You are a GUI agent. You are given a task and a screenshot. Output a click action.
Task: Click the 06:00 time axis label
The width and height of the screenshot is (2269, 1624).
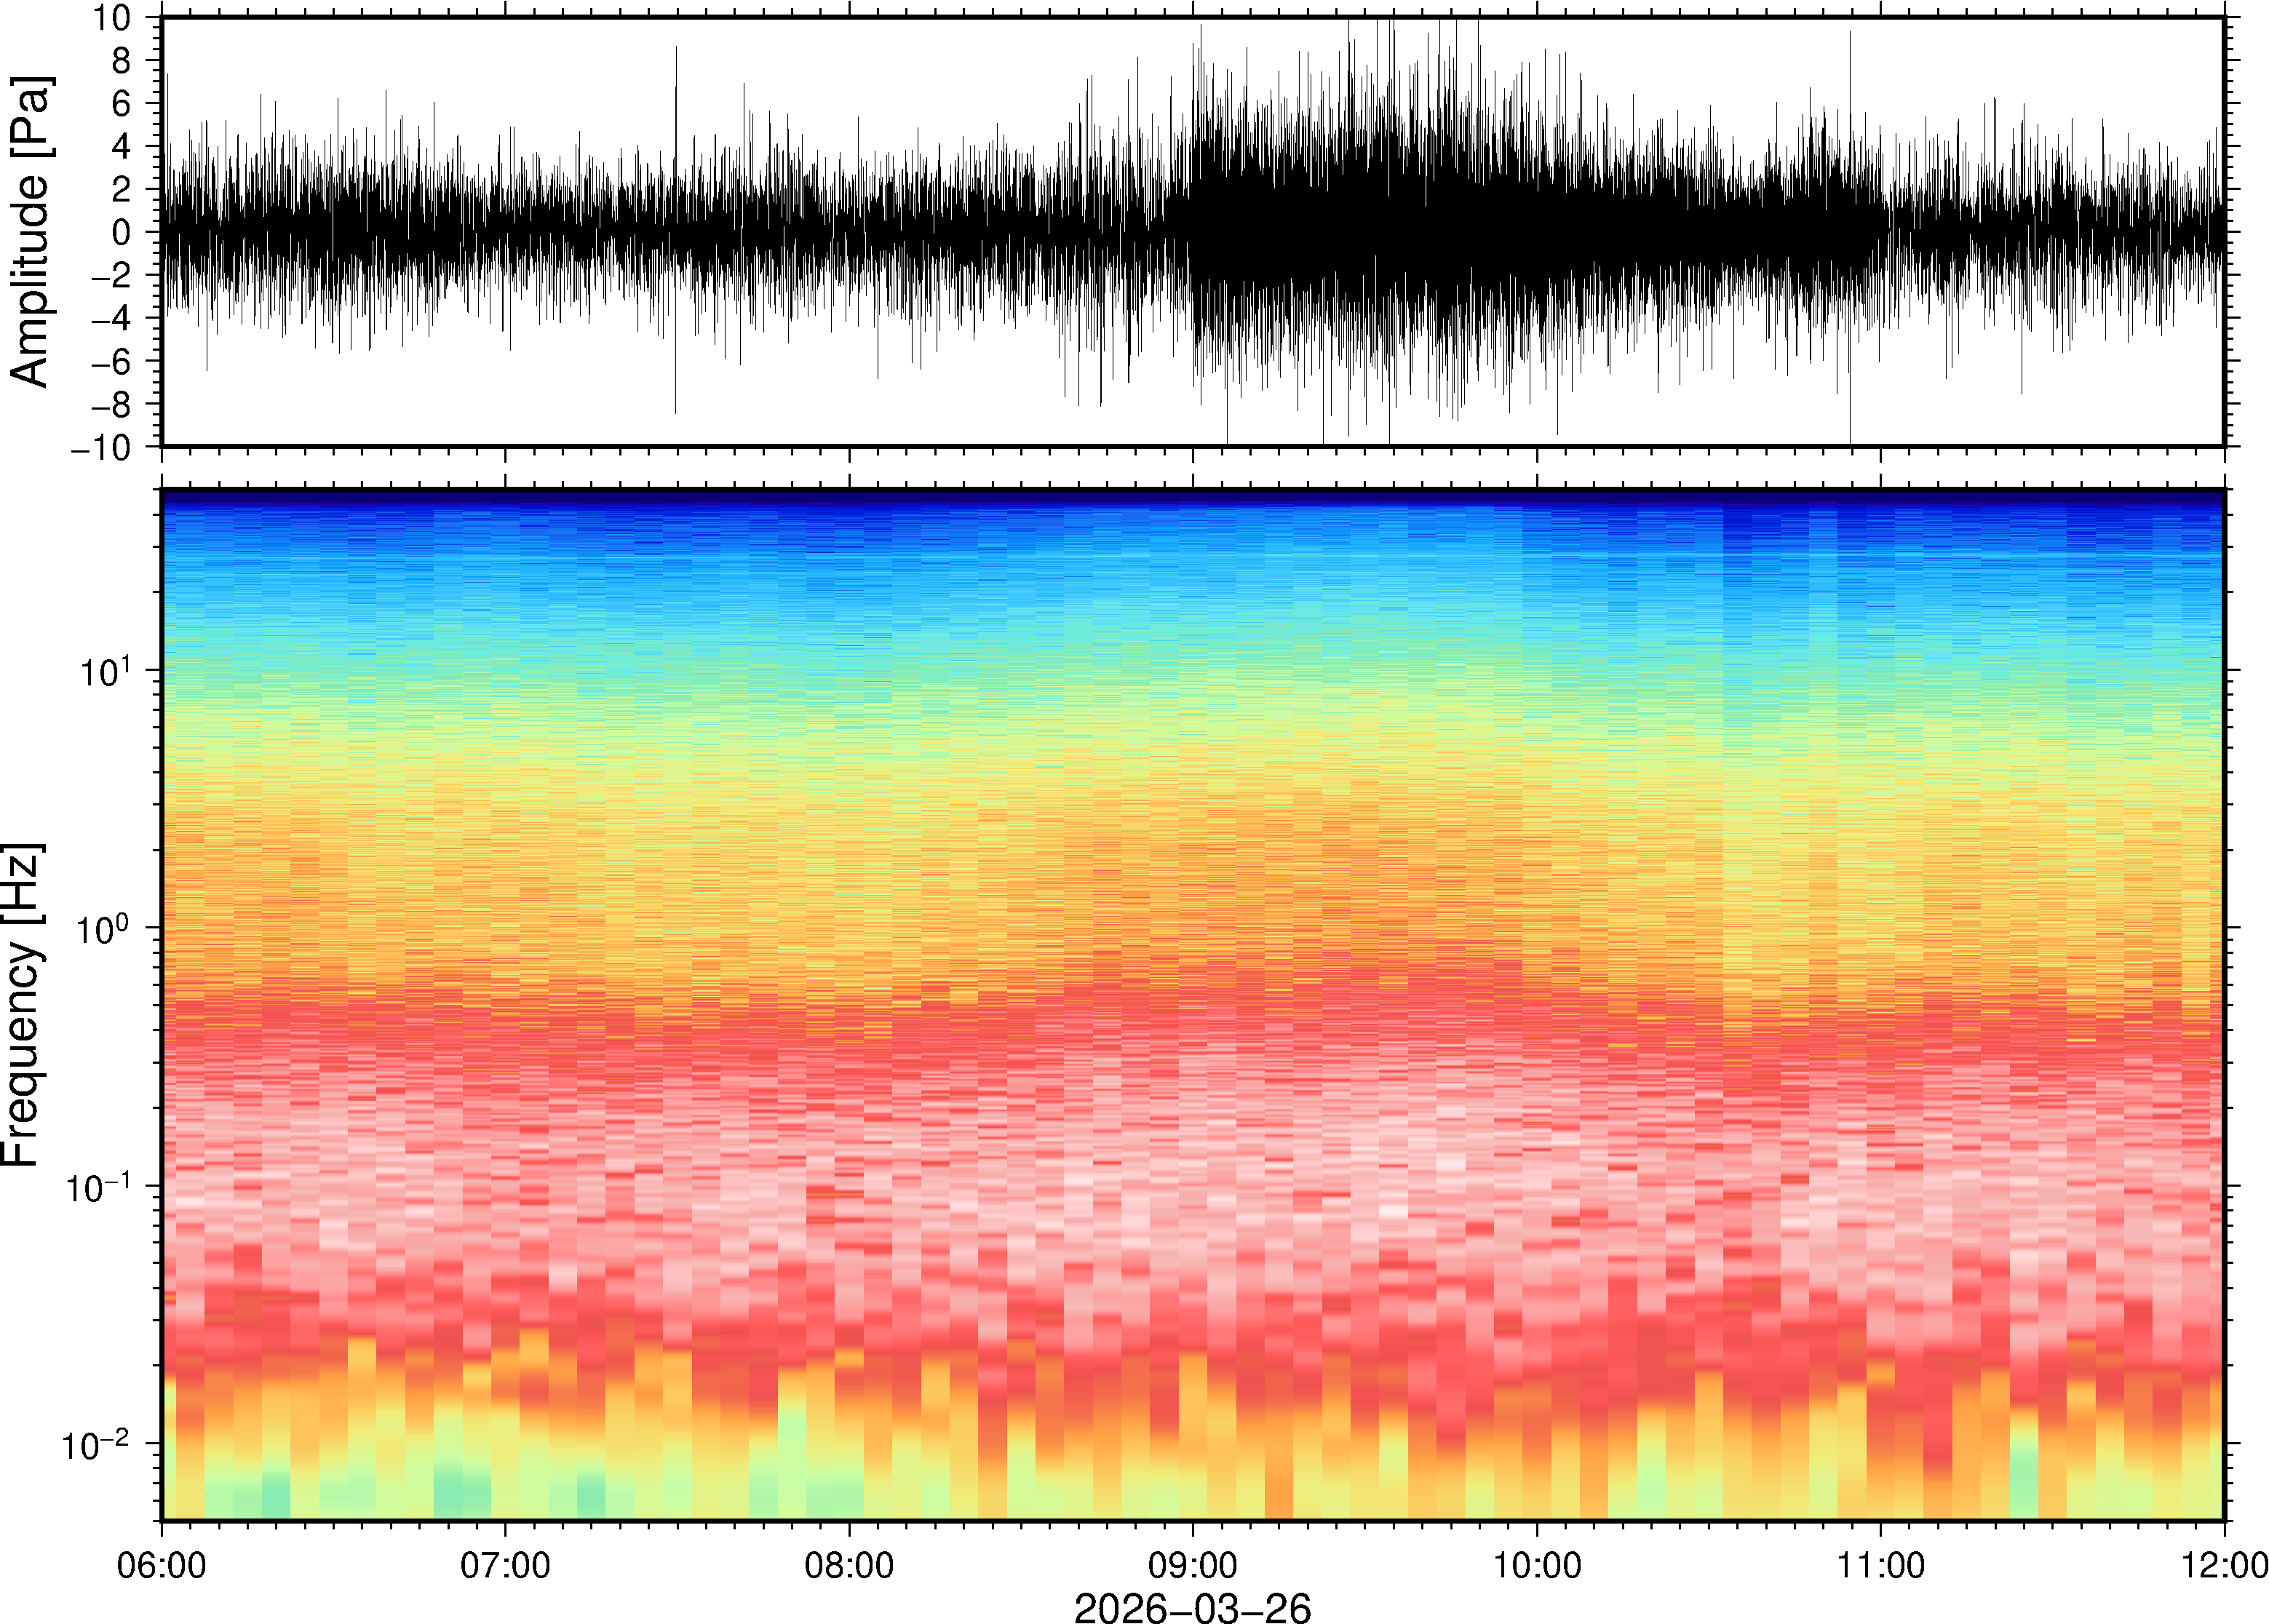pos(161,1565)
